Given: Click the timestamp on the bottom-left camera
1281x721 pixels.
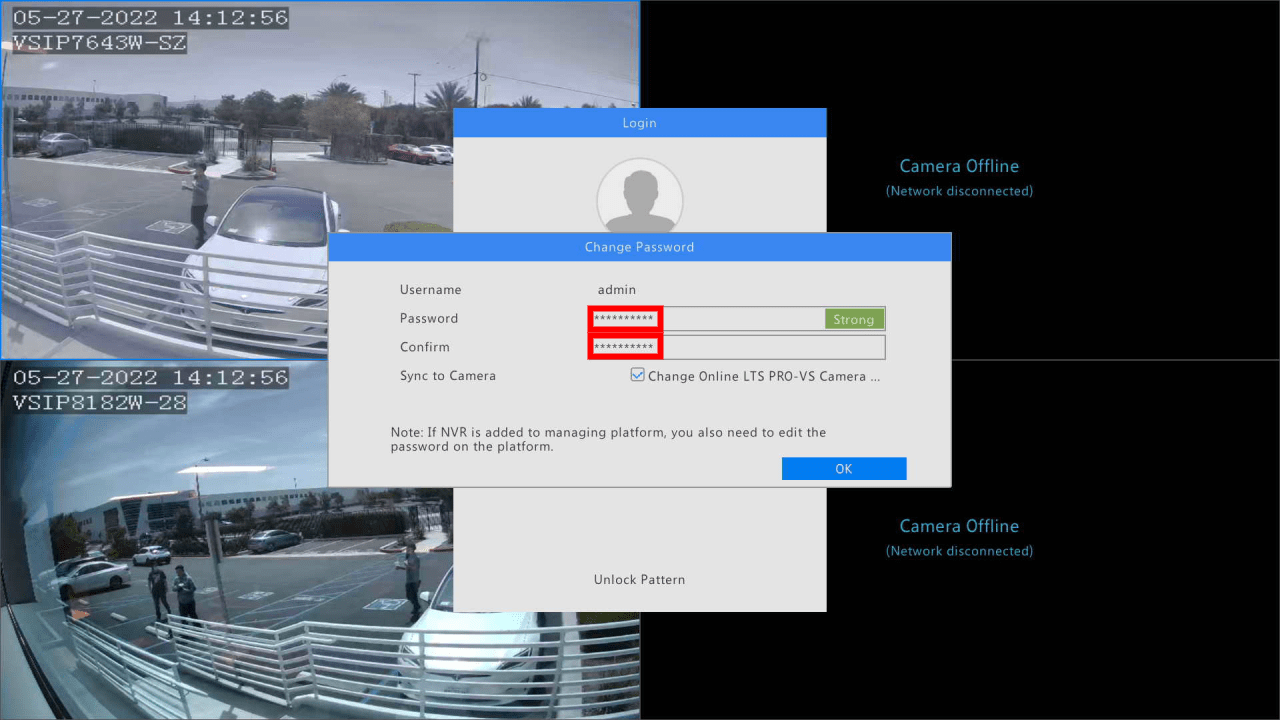Looking at the screenshot, I should pos(150,378).
